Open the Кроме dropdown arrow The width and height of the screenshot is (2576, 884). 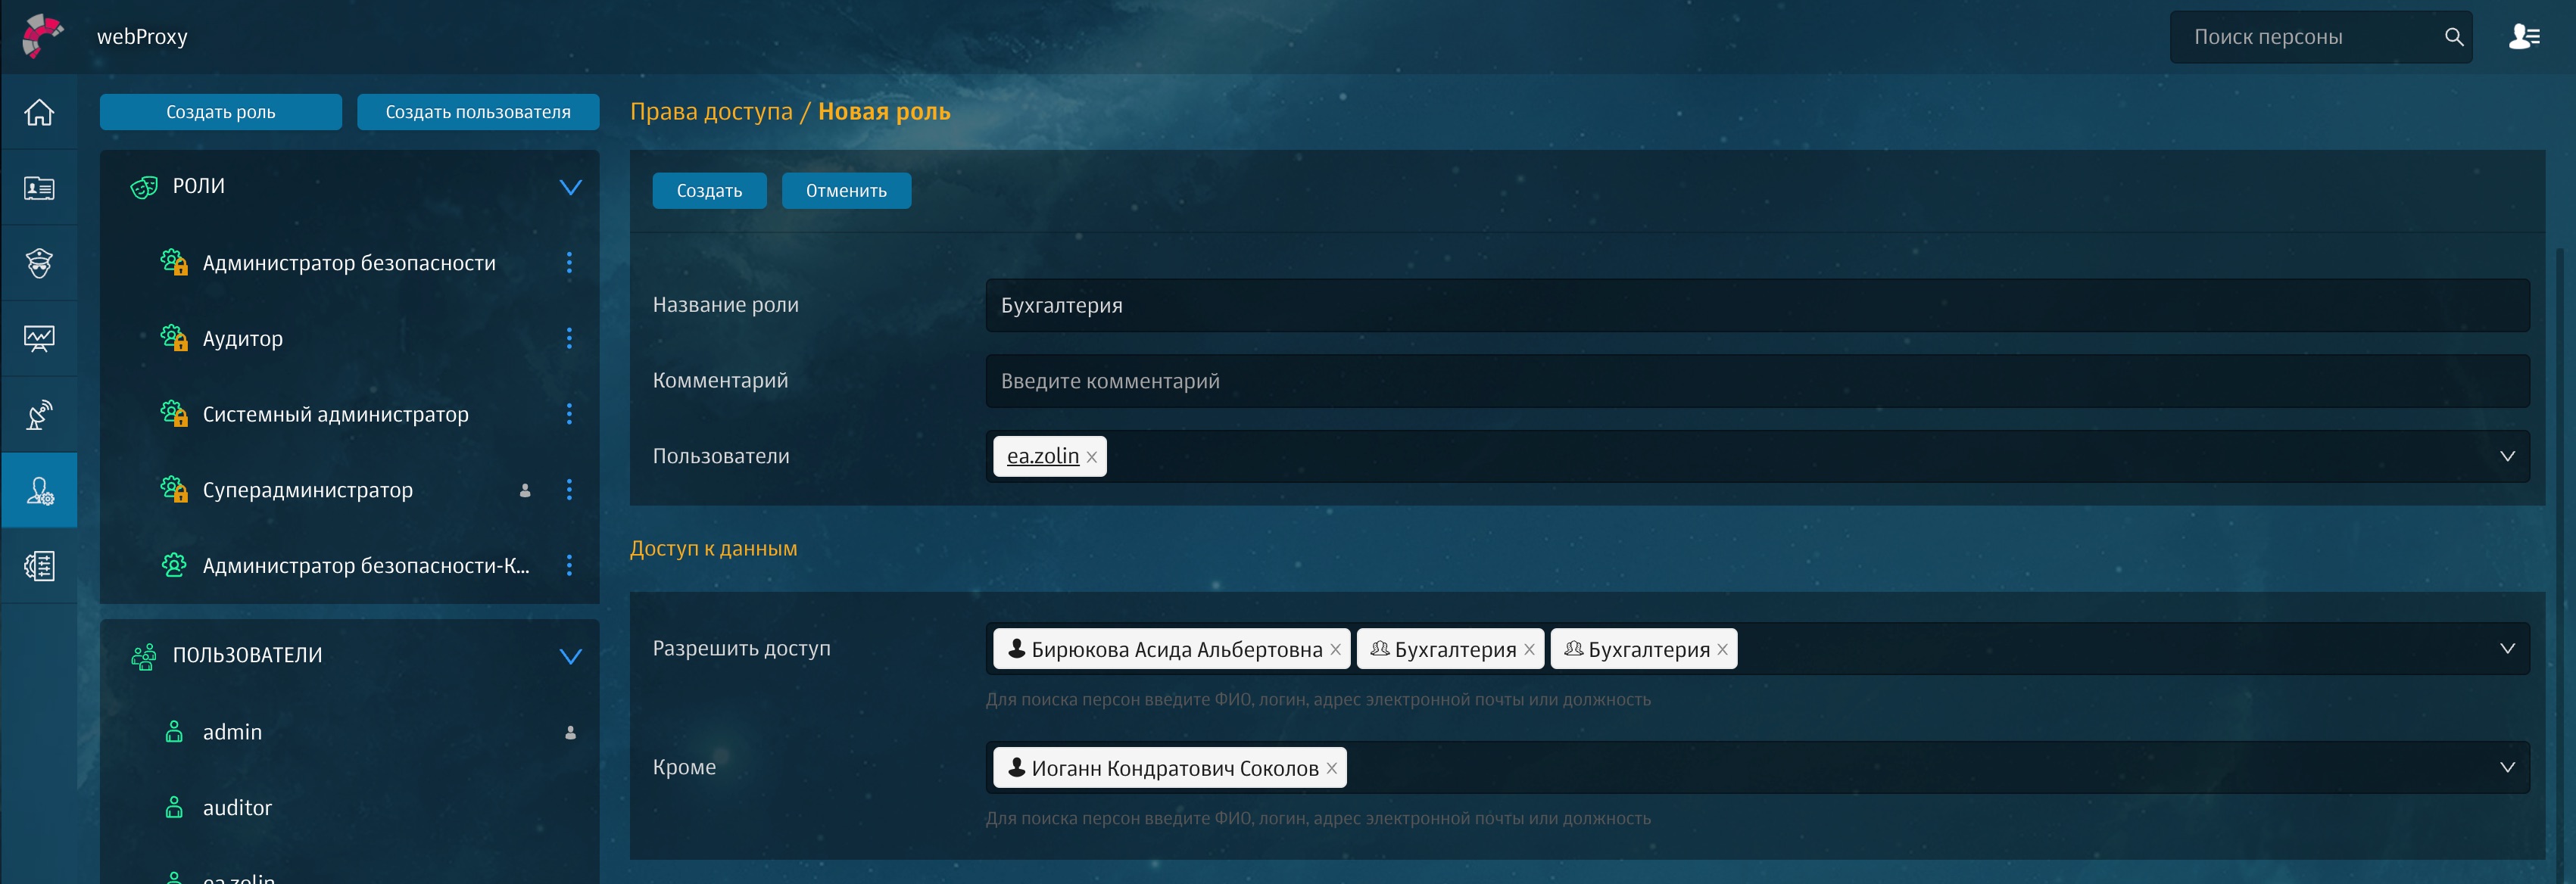click(2507, 767)
